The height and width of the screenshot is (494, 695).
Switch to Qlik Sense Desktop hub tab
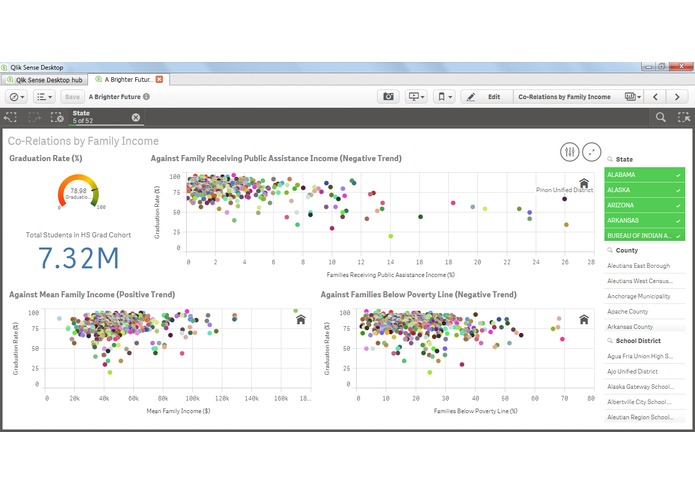44,80
